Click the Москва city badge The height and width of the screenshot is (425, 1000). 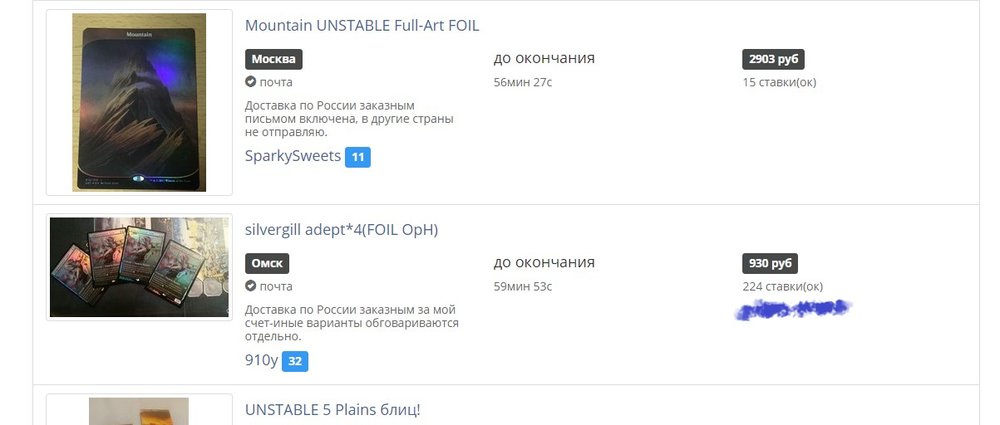click(273, 59)
